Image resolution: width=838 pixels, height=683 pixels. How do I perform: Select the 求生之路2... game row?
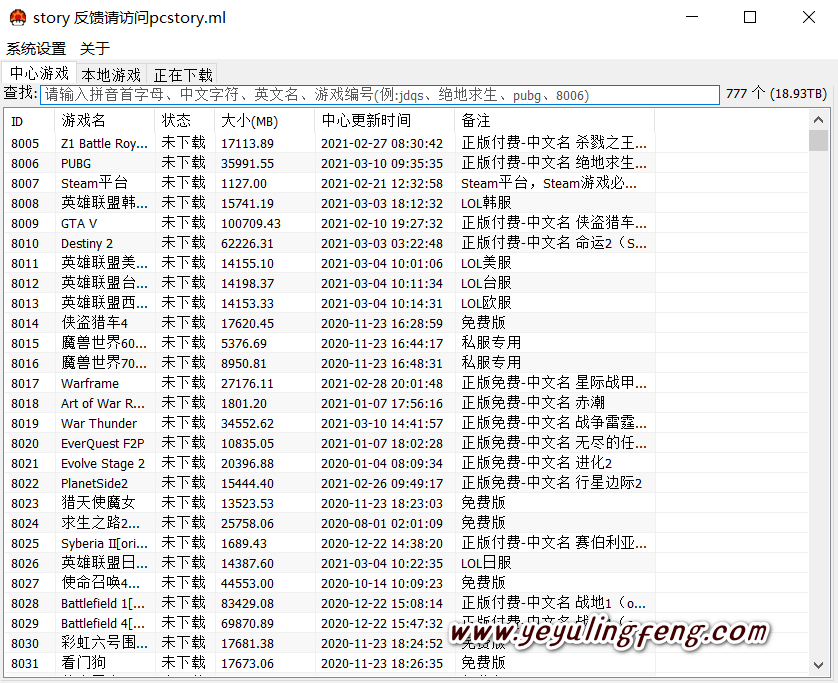[x=406, y=523]
